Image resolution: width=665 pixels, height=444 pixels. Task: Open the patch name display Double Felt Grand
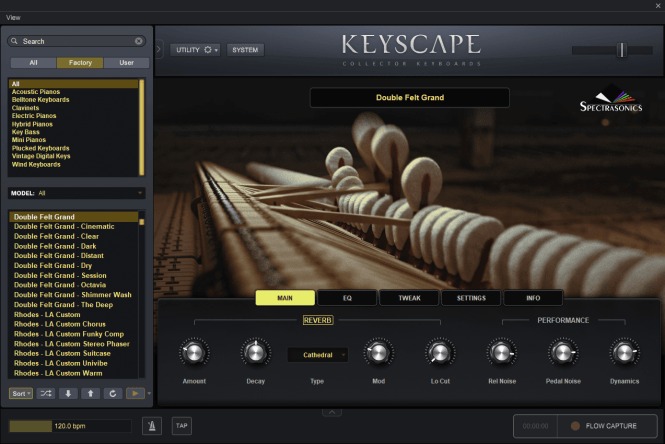click(x=410, y=98)
